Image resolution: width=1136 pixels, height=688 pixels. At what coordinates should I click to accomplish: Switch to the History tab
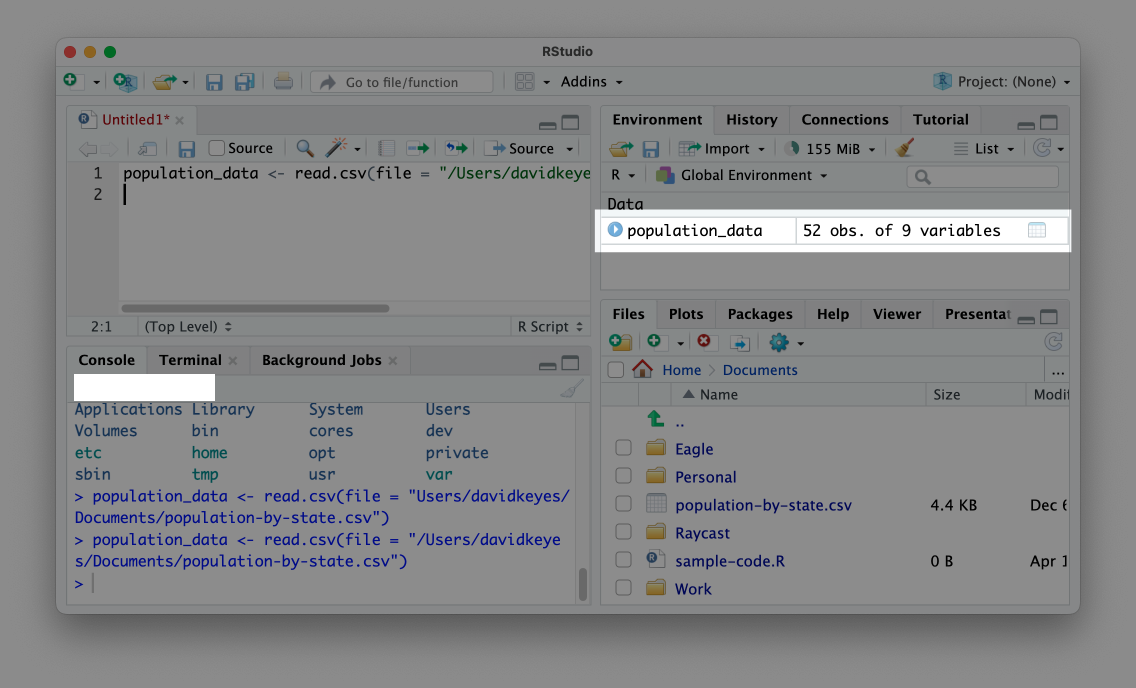[751, 119]
